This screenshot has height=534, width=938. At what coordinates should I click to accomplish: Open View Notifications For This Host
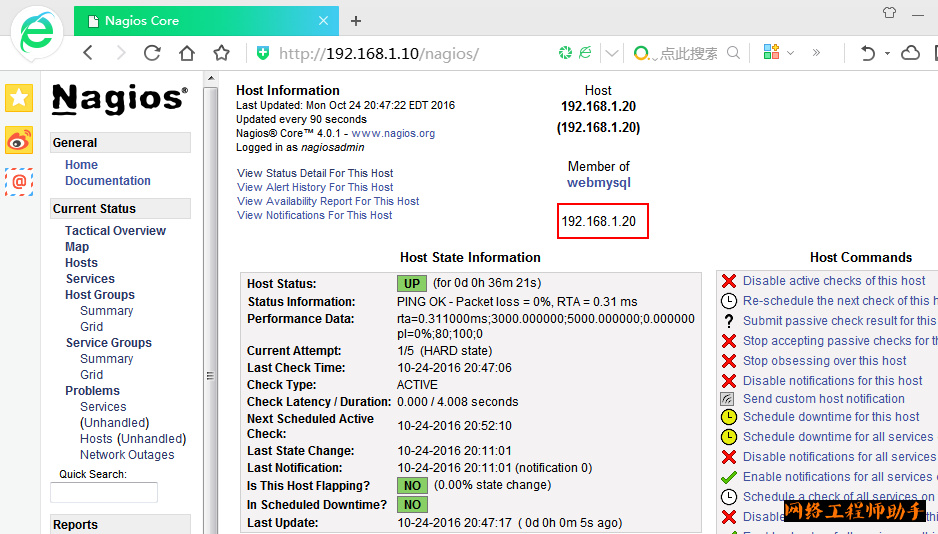point(315,215)
